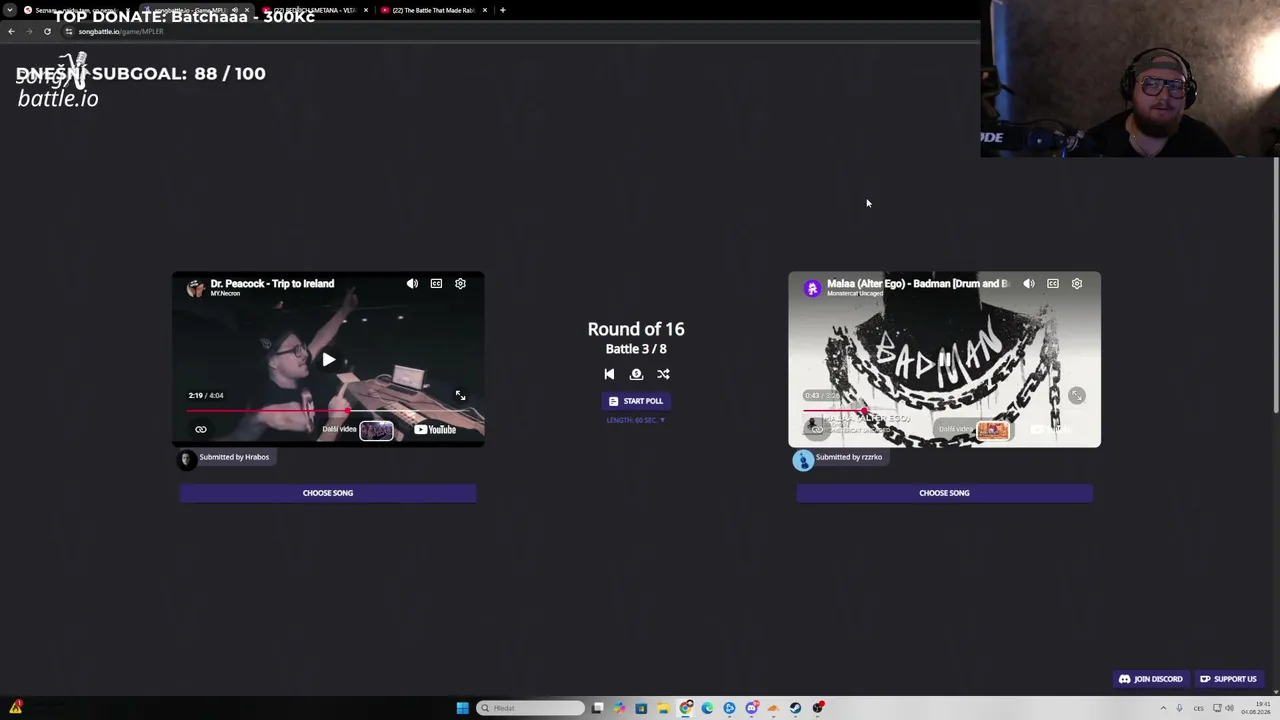This screenshot has width=1280, height=720.
Task: Open settings gear on Malaa Badman video
Action: pyautogui.click(x=1077, y=284)
